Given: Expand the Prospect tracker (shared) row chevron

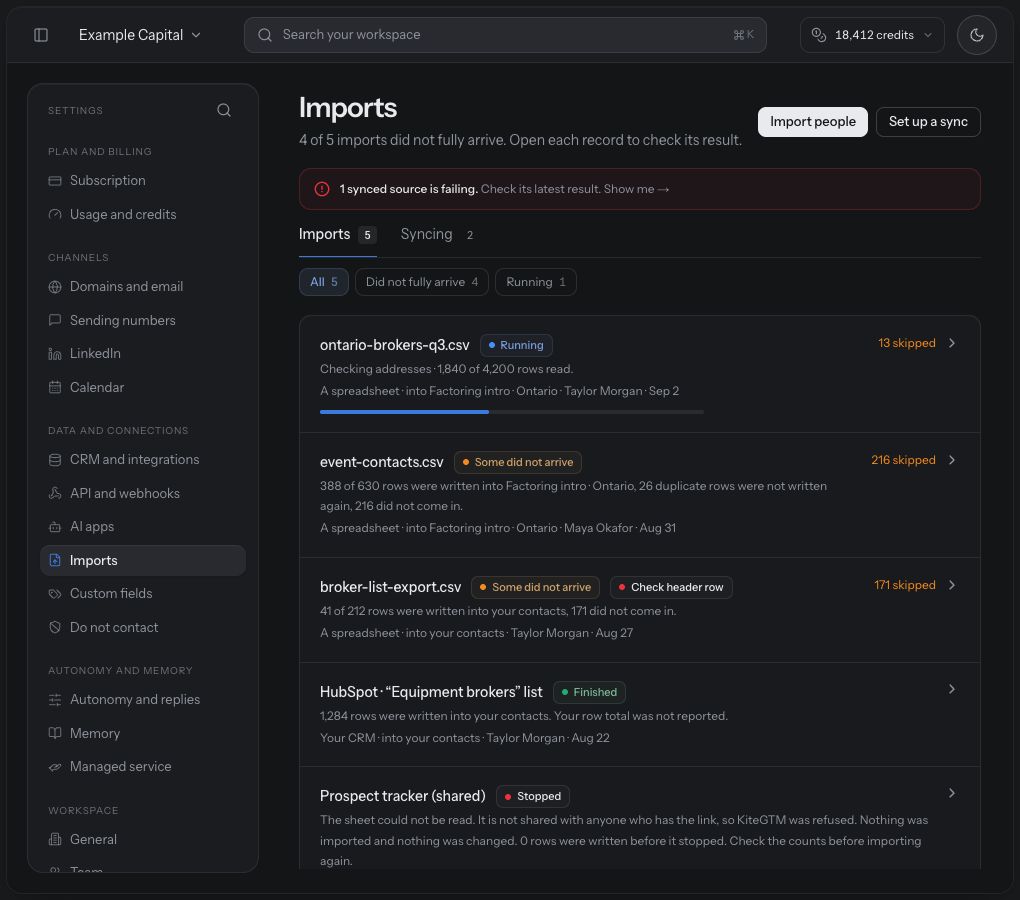Looking at the screenshot, I should [952, 793].
